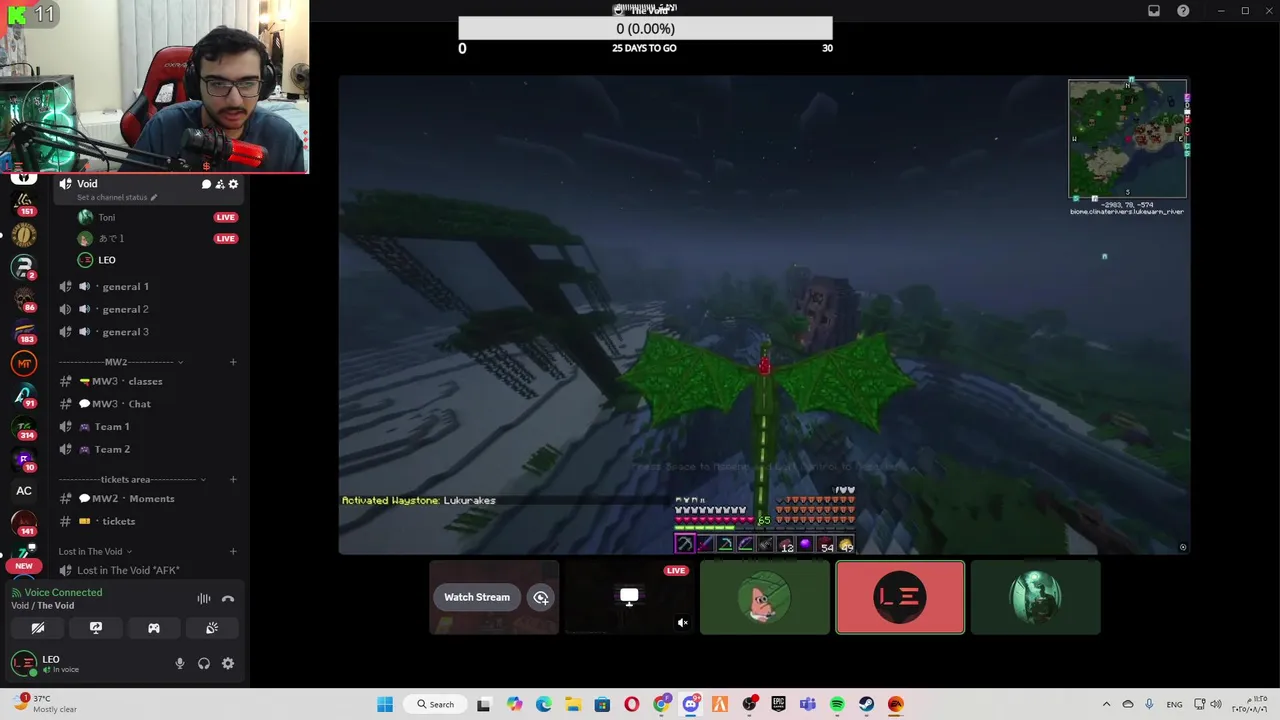Toggle headphone deafen in user panel

click(204, 663)
